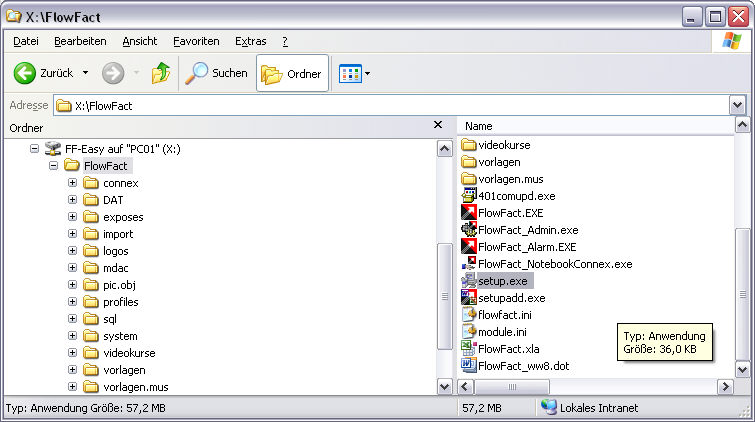Expand the exposes folder node
755x422 pixels.
point(72,217)
